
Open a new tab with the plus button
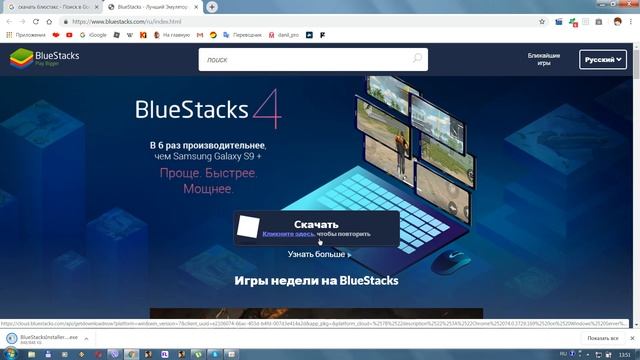coord(212,7)
